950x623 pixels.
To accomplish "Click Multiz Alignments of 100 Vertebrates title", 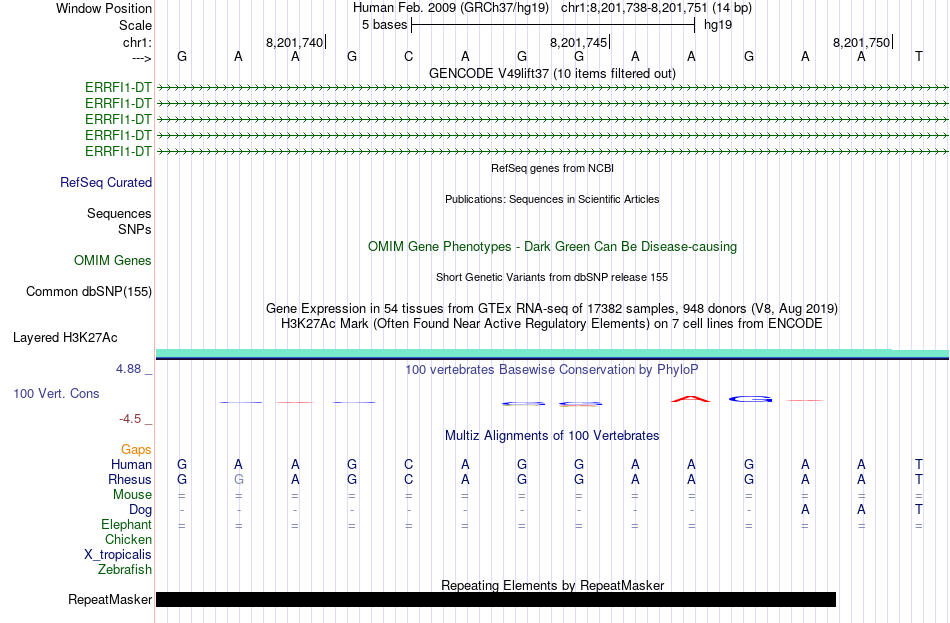I will pyautogui.click(x=552, y=436).
